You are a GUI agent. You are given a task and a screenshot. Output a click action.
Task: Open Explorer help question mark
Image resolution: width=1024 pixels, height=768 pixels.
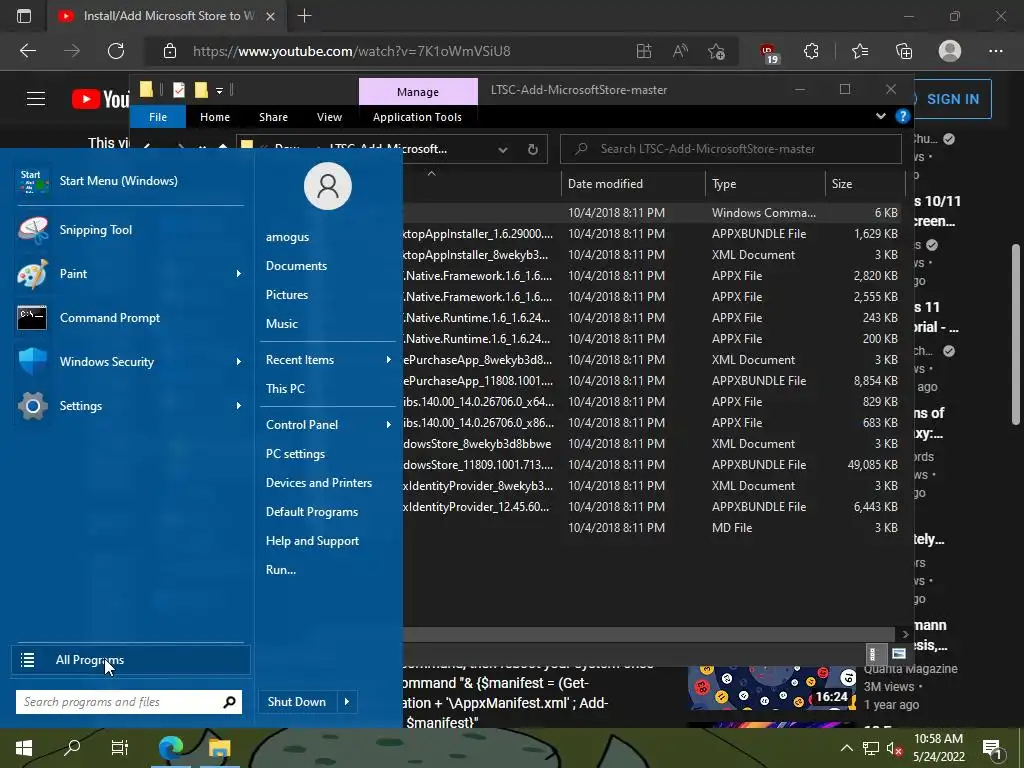903,116
